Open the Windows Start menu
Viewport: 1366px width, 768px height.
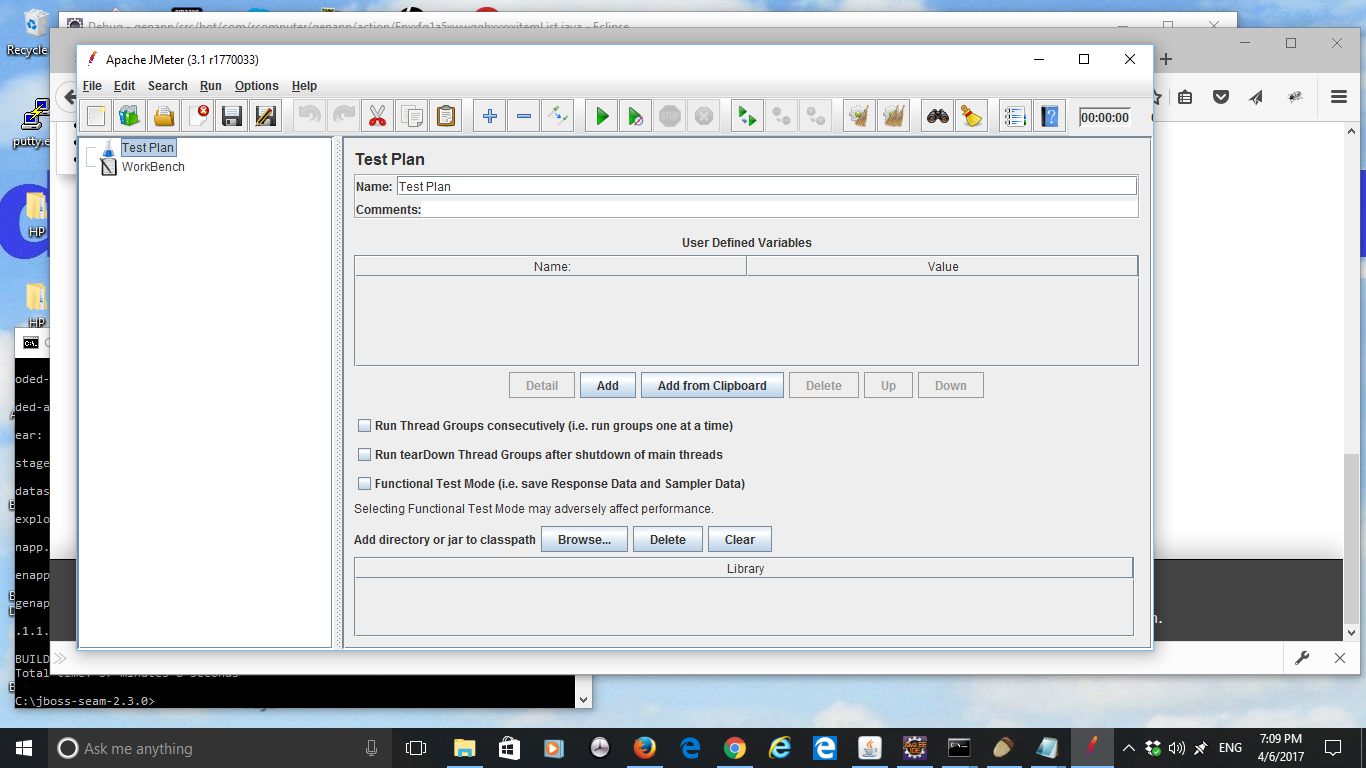[x=24, y=748]
